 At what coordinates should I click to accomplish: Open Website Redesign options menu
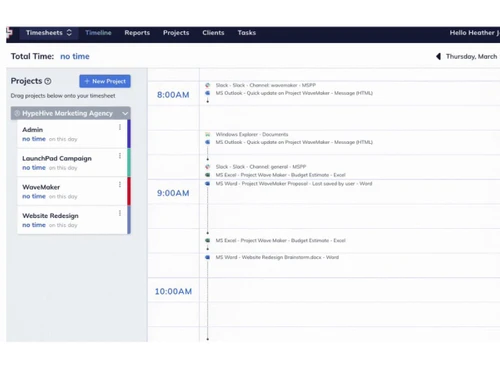(120, 213)
